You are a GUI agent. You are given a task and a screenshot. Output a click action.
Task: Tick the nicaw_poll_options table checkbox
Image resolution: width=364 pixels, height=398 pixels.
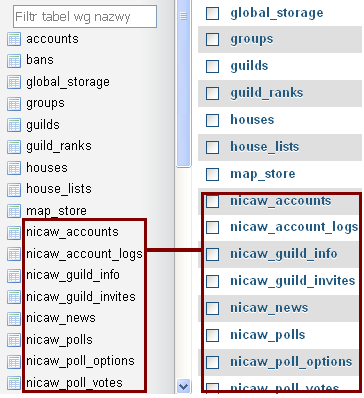212,362
